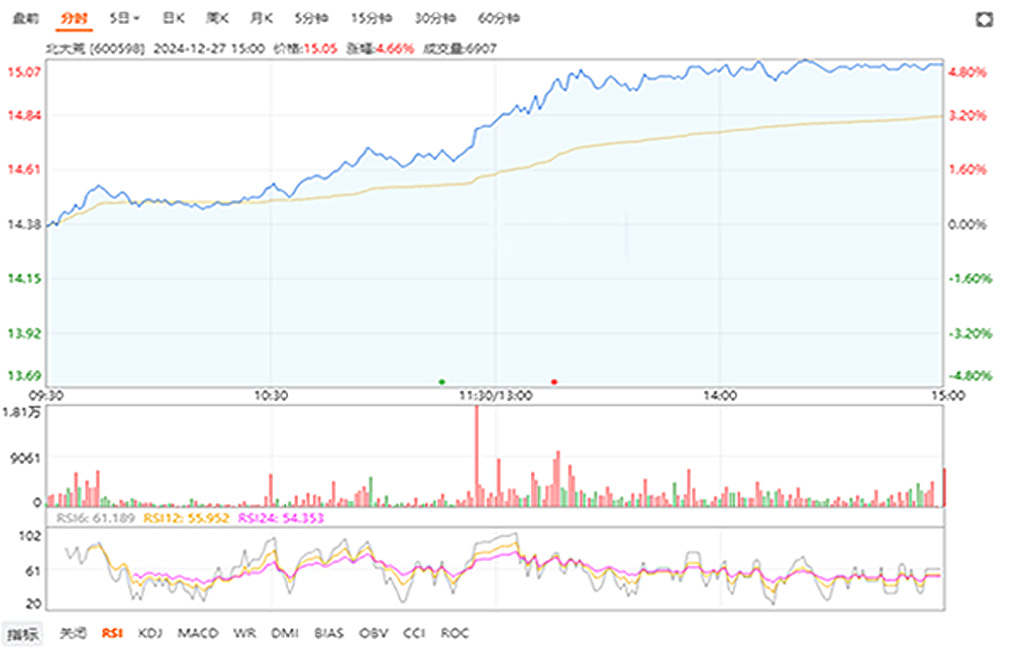Show the 月K chart
1026x661 pixels.
point(261,18)
